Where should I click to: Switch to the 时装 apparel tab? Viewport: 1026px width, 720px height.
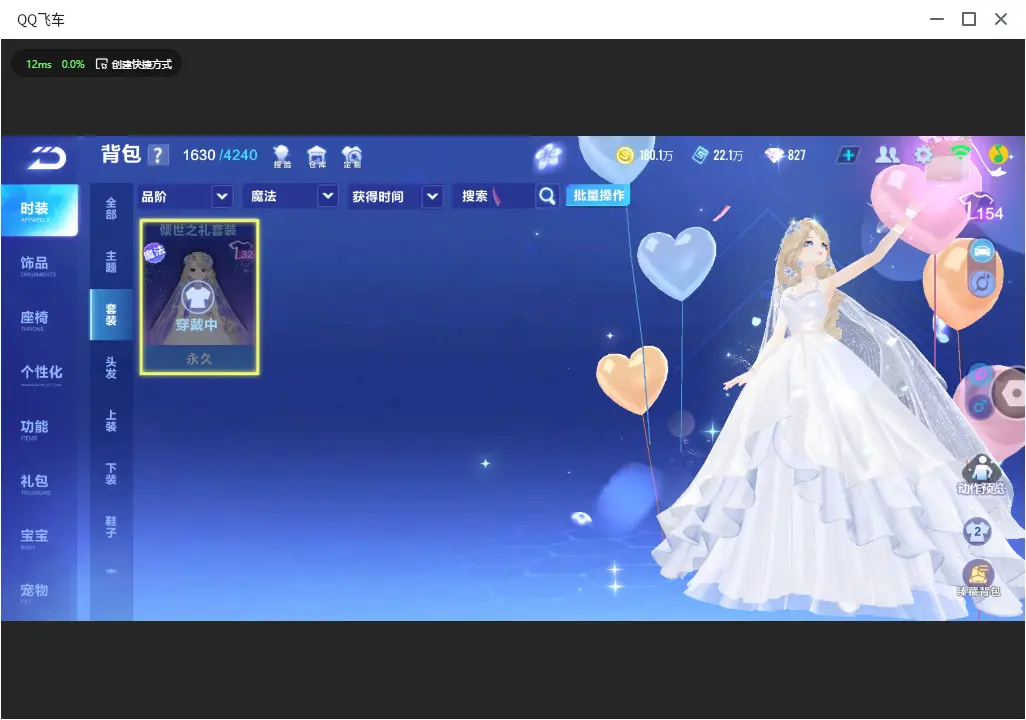point(39,210)
